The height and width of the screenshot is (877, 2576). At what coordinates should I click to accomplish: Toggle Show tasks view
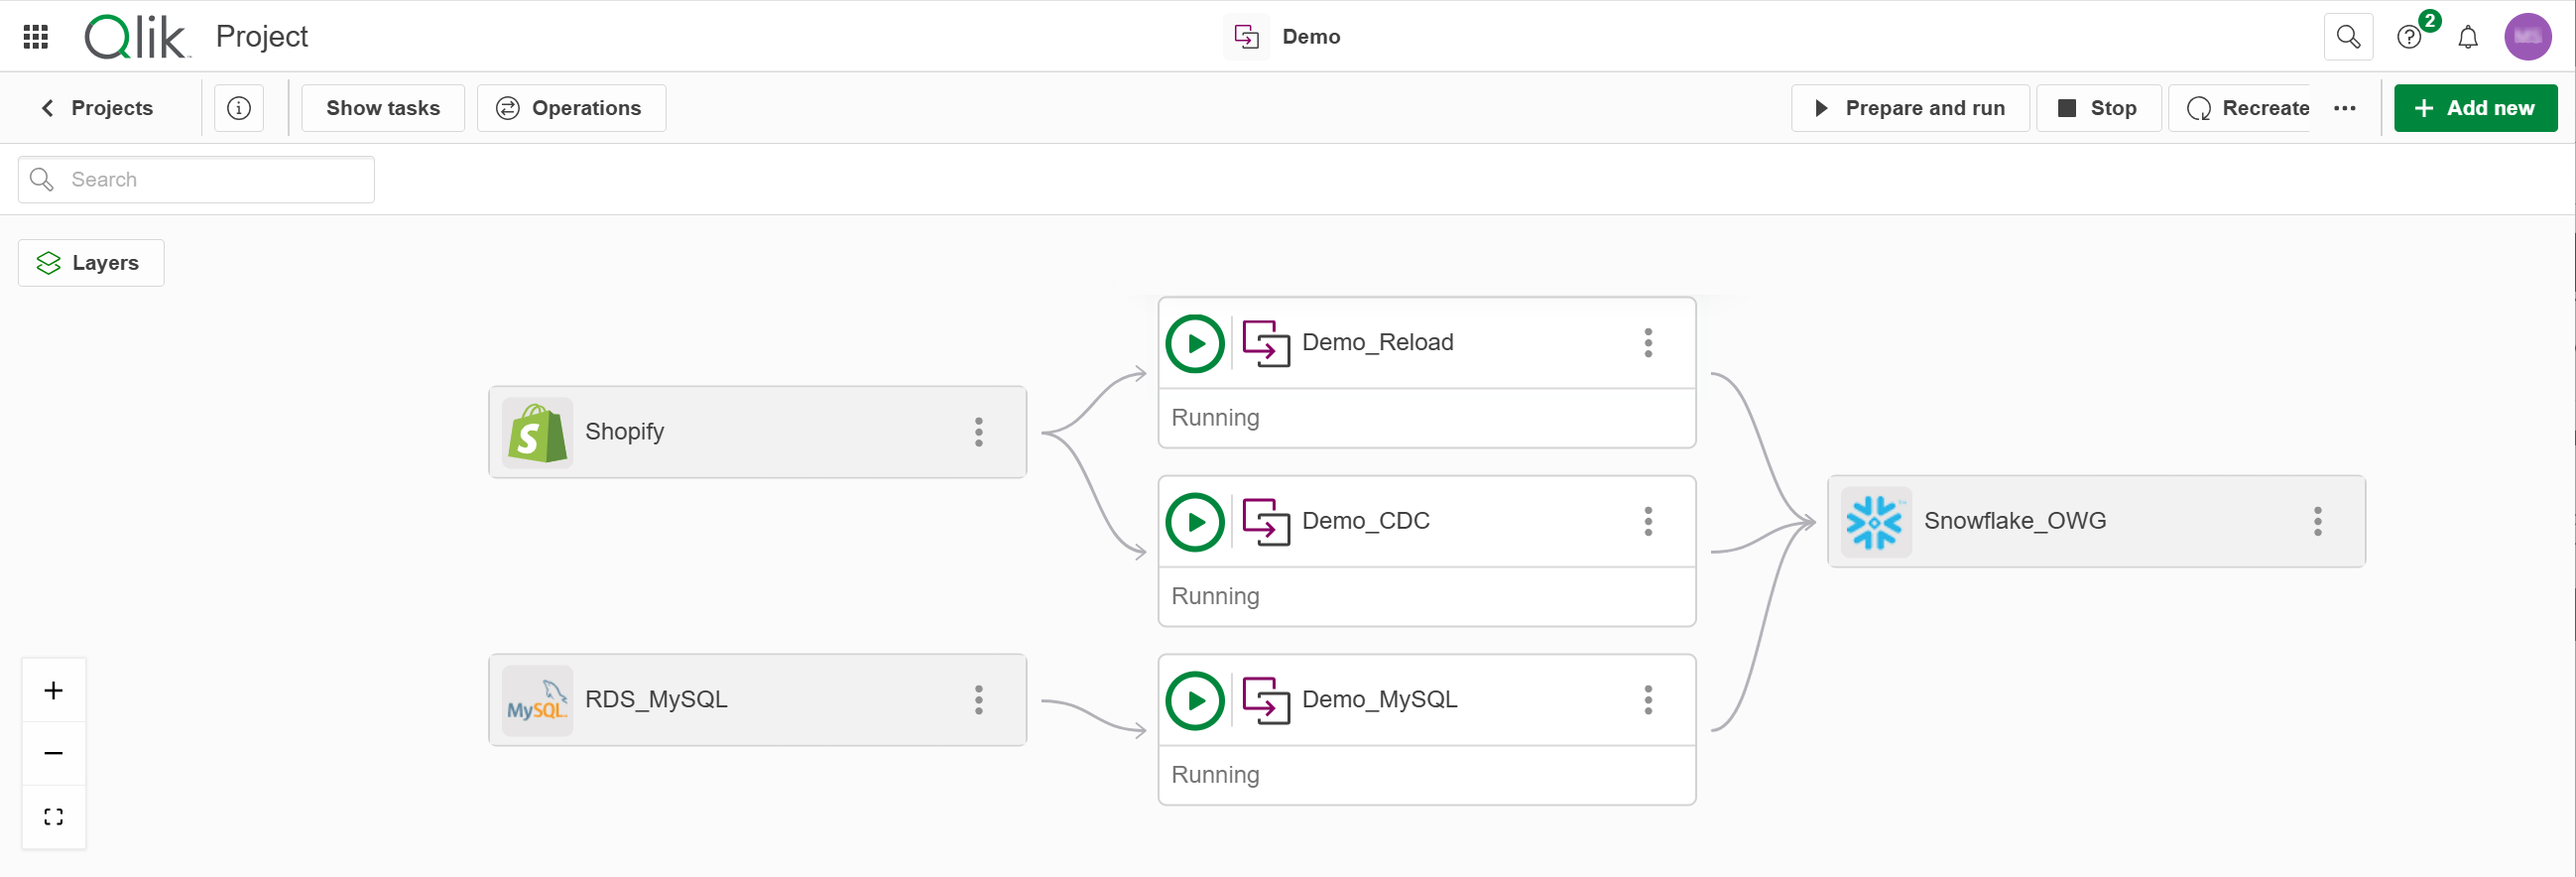[x=383, y=108]
